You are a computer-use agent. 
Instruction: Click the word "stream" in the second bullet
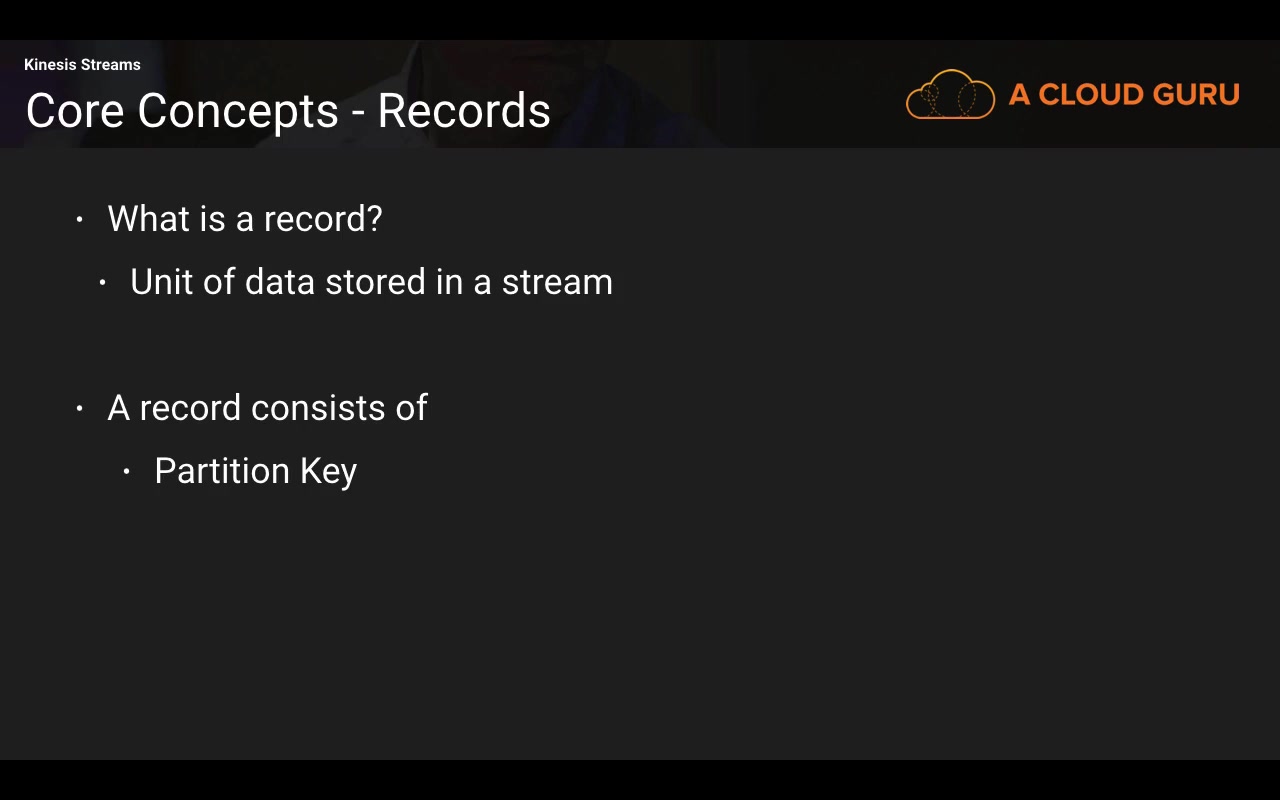(557, 282)
